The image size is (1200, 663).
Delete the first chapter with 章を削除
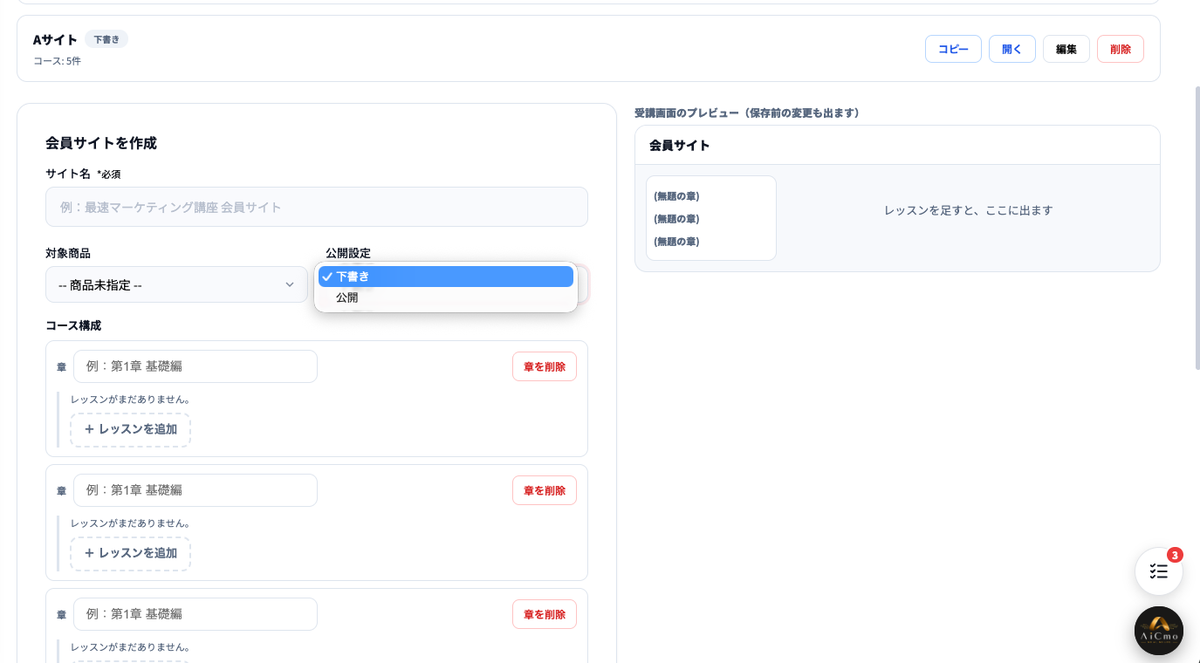click(x=544, y=367)
